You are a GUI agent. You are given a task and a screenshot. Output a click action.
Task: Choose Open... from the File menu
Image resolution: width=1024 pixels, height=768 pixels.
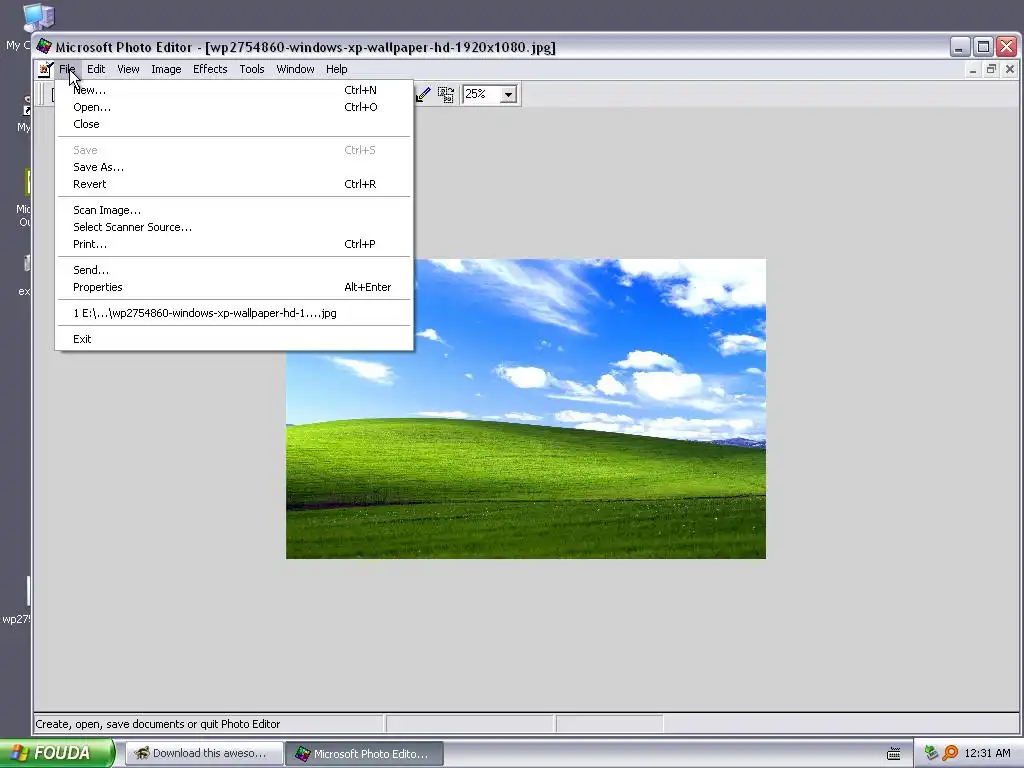(234, 107)
